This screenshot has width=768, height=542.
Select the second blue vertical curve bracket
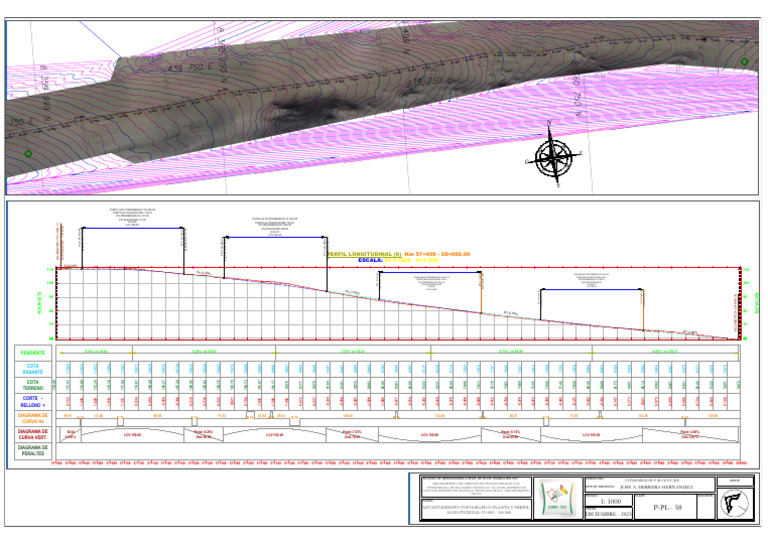pyautogui.click(x=275, y=237)
